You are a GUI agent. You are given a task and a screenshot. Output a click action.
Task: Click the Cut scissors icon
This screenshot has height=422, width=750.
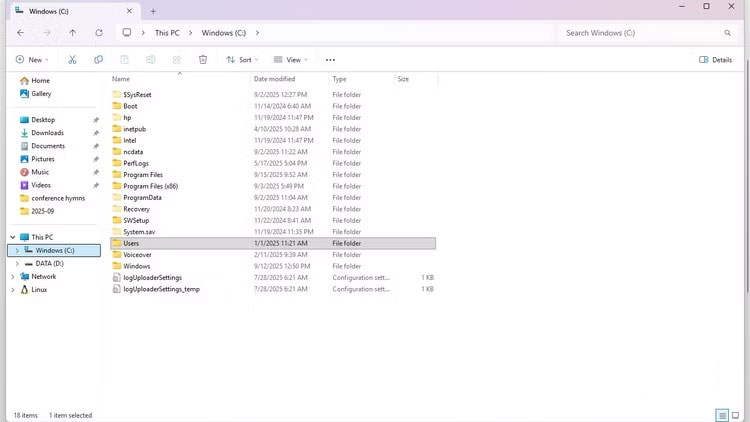click(72, 60)
